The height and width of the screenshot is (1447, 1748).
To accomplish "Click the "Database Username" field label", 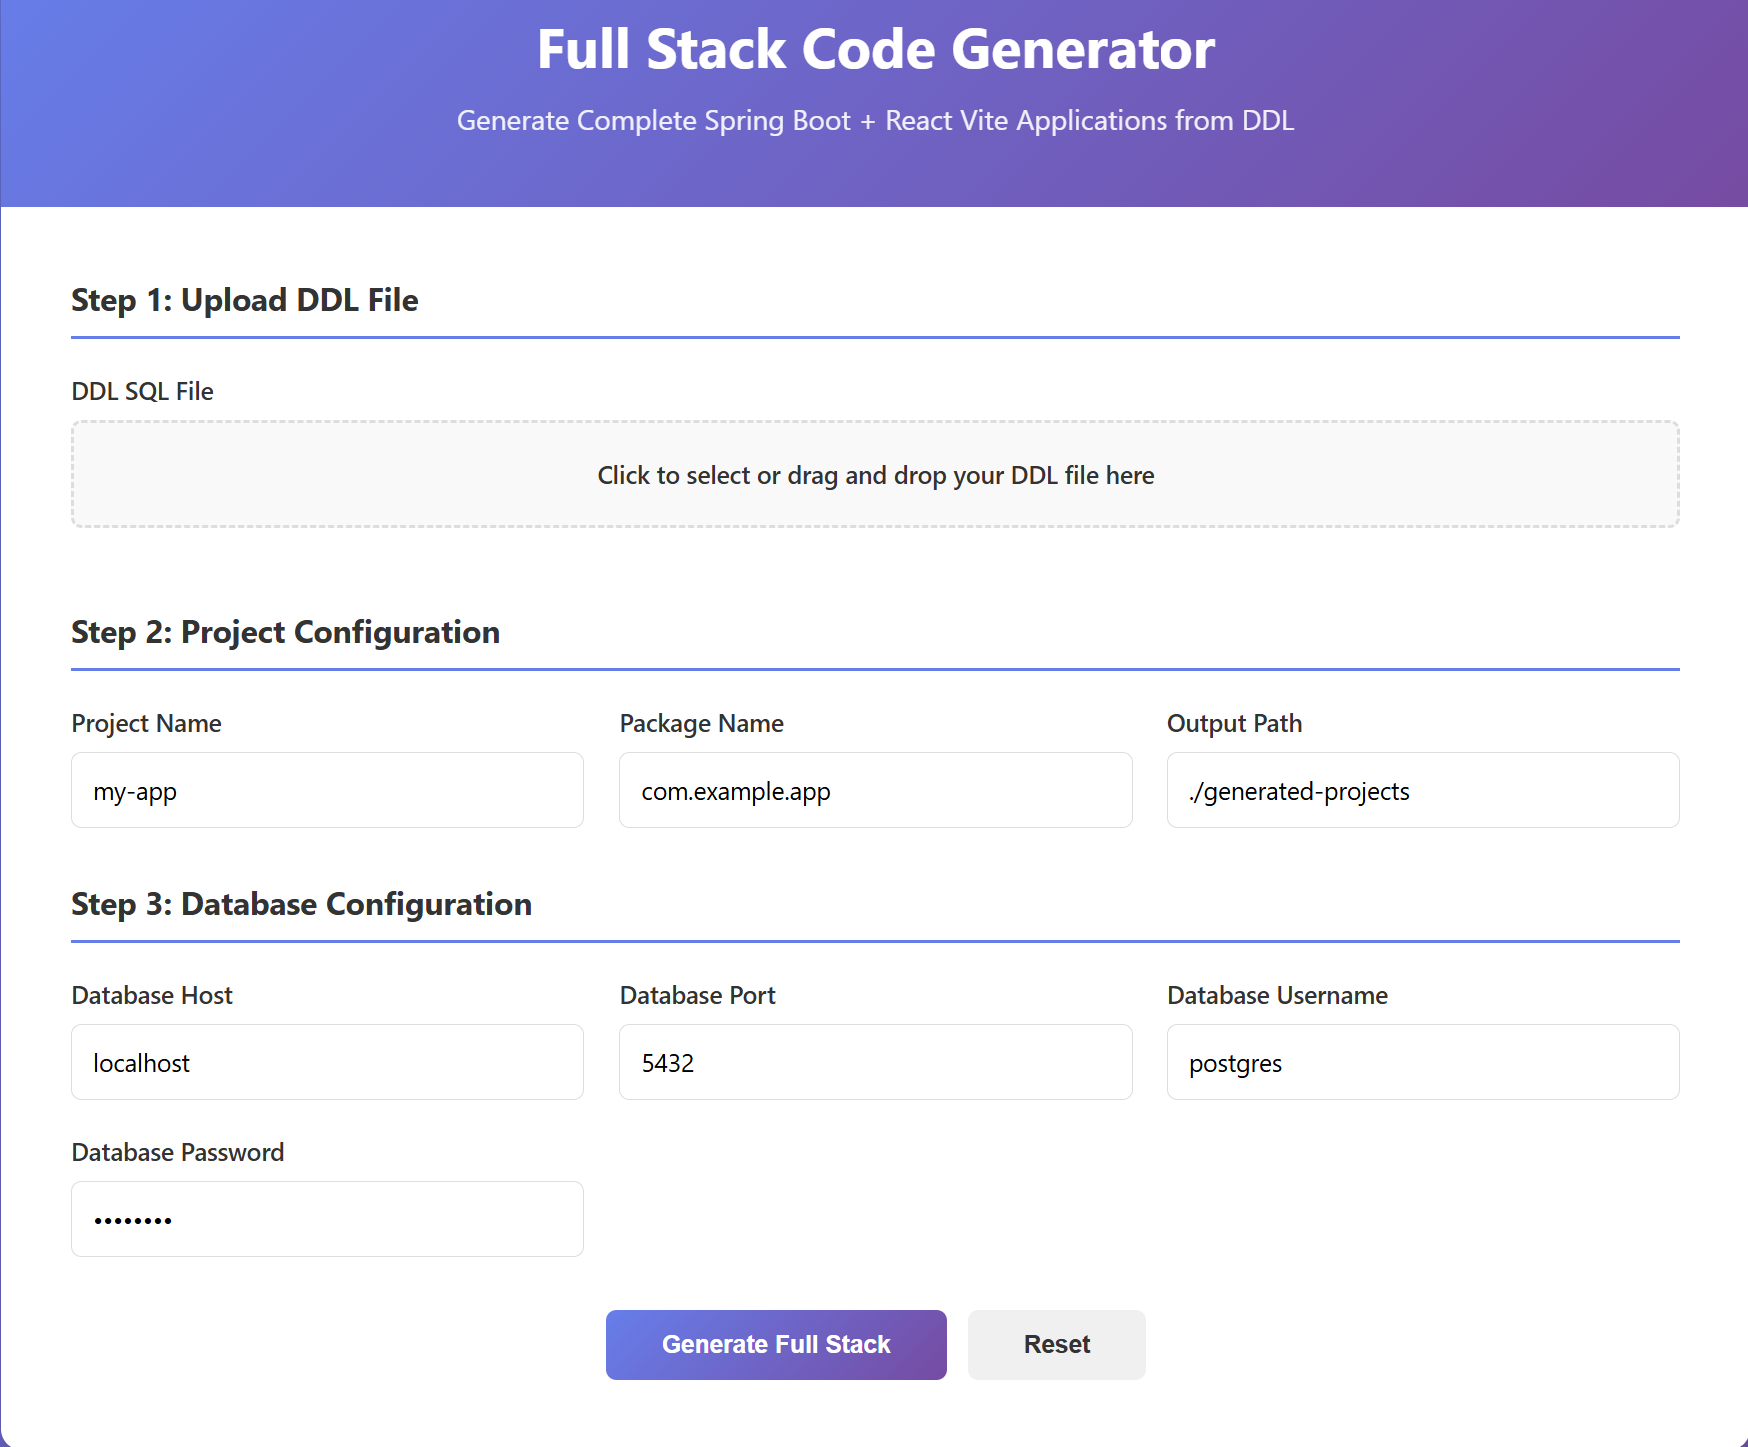I will click(x=1277, y=995).
